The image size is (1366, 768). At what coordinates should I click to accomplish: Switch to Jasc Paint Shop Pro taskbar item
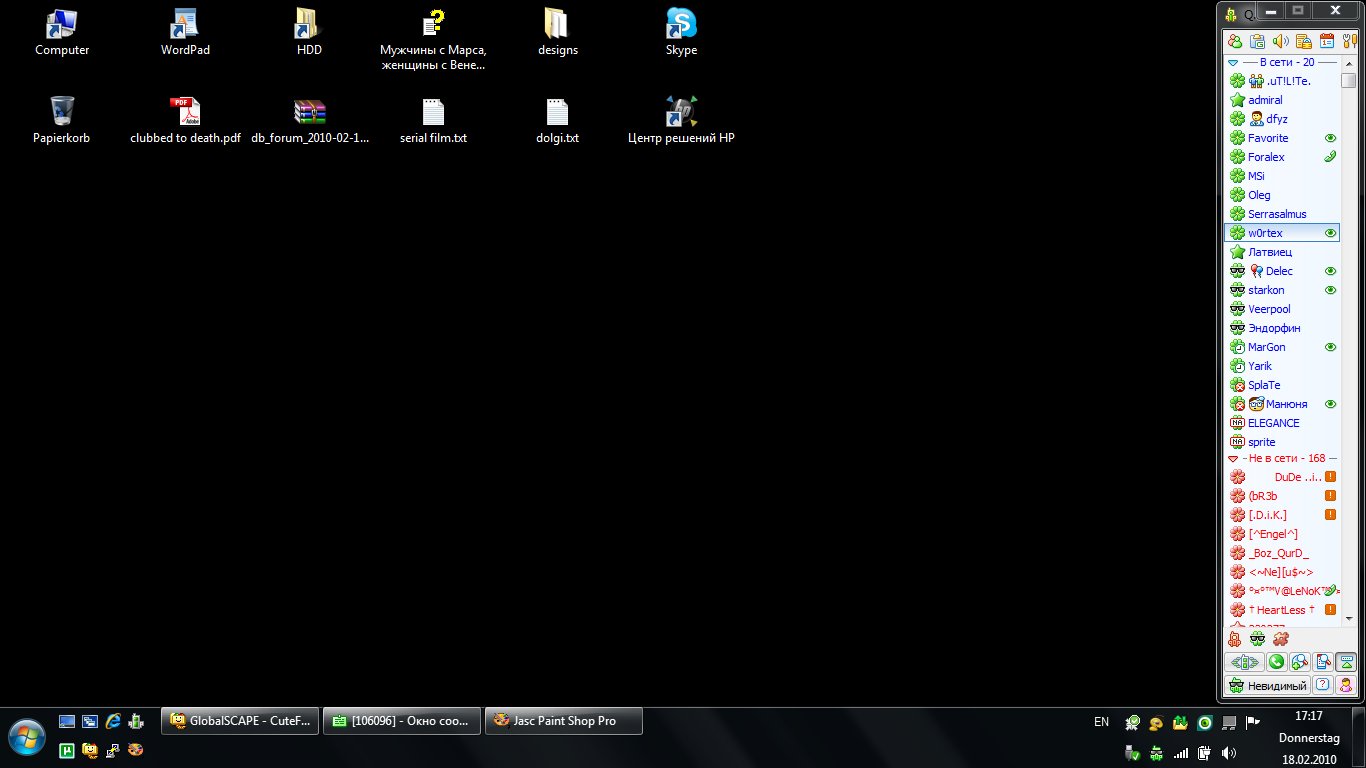pos(563,721)
